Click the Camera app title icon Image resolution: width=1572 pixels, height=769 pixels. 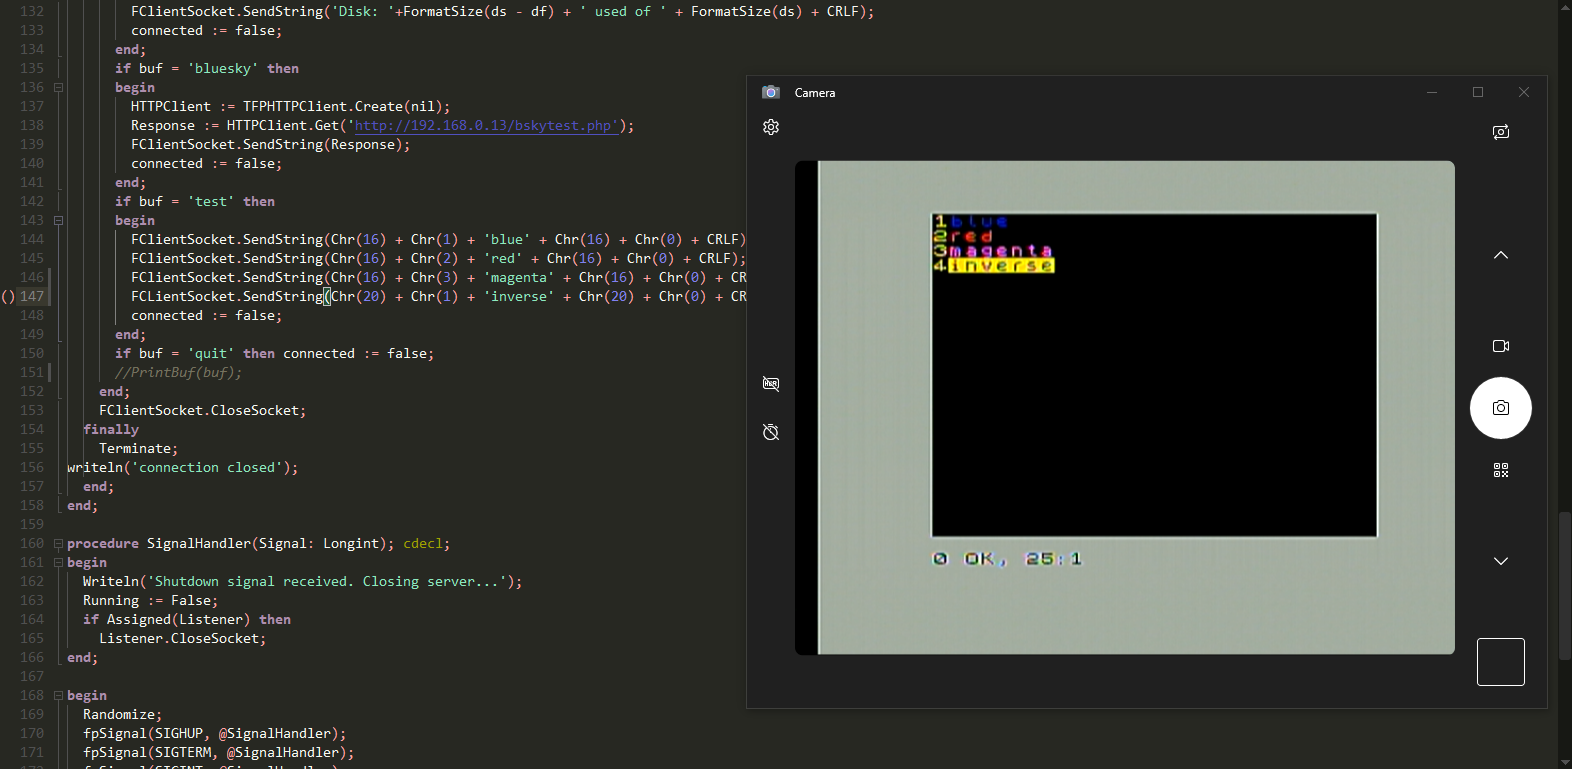[771, 92]
